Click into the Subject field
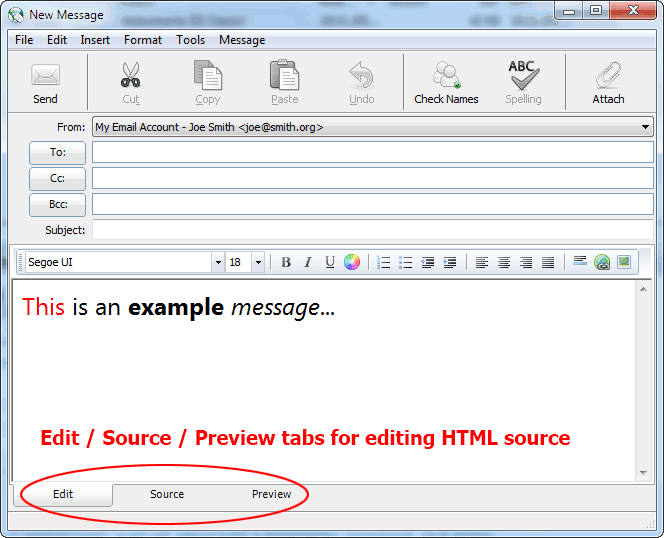 (373, 230)
